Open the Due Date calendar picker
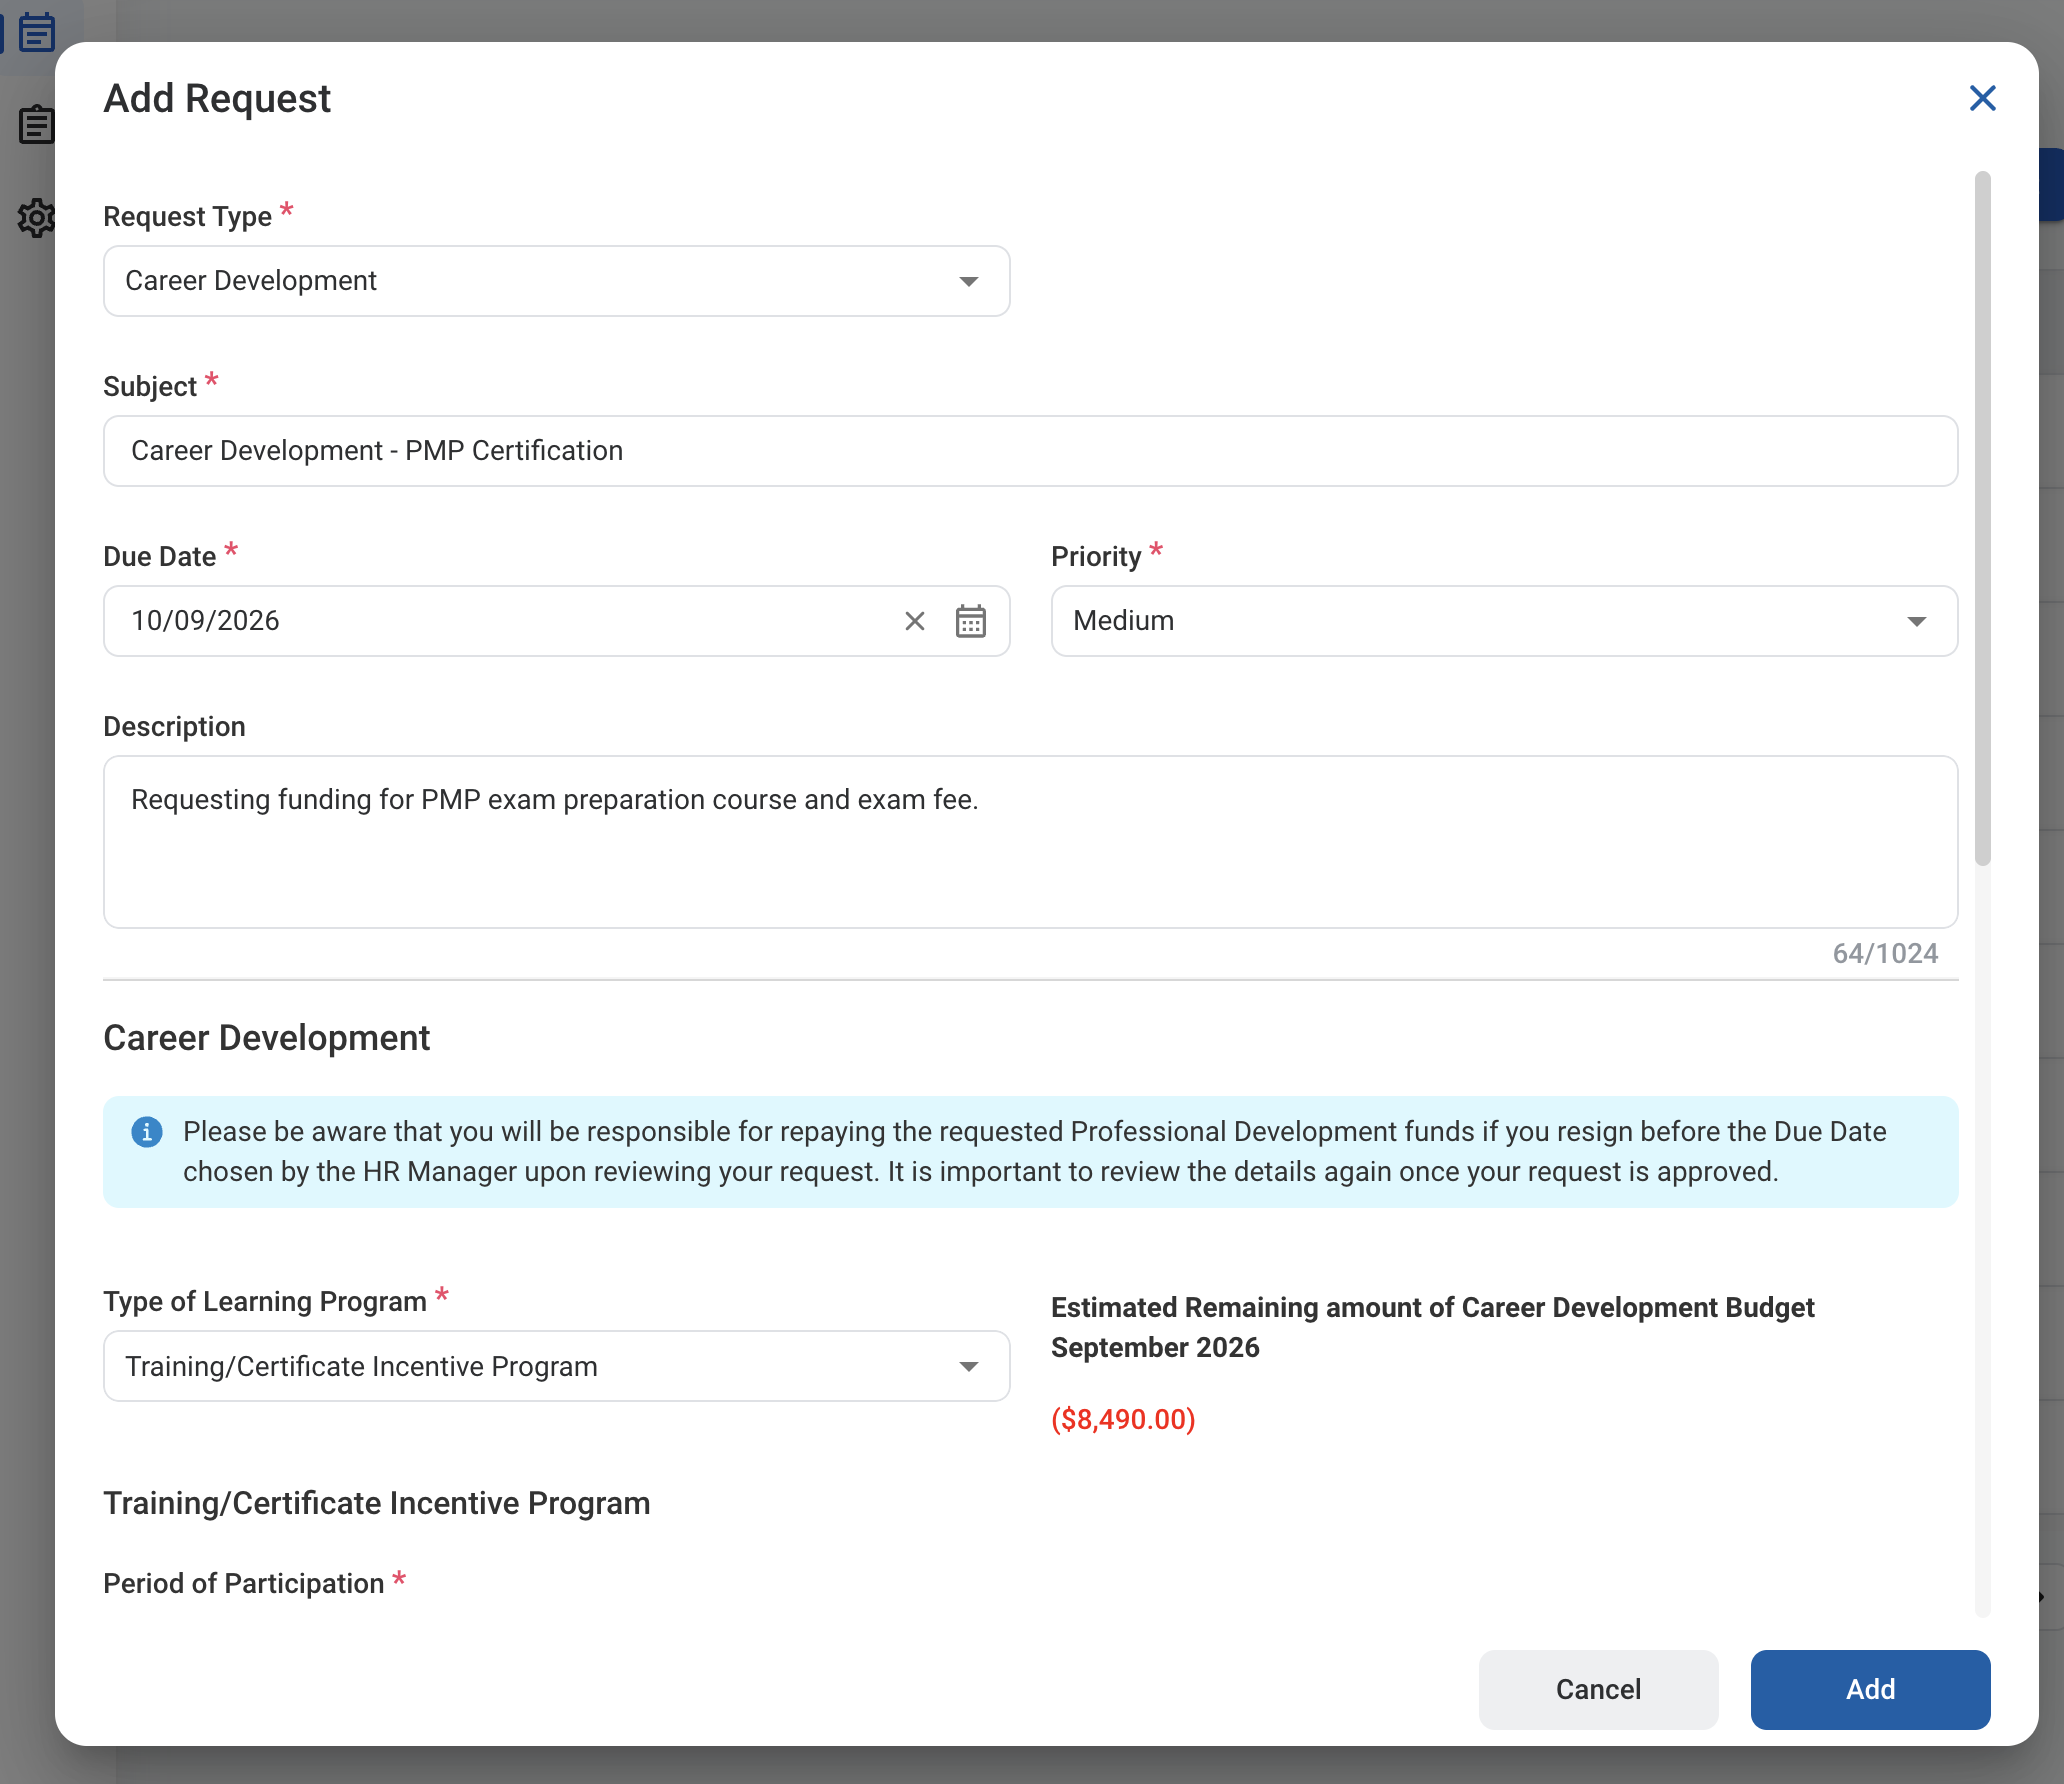 (x=970, y=621)
